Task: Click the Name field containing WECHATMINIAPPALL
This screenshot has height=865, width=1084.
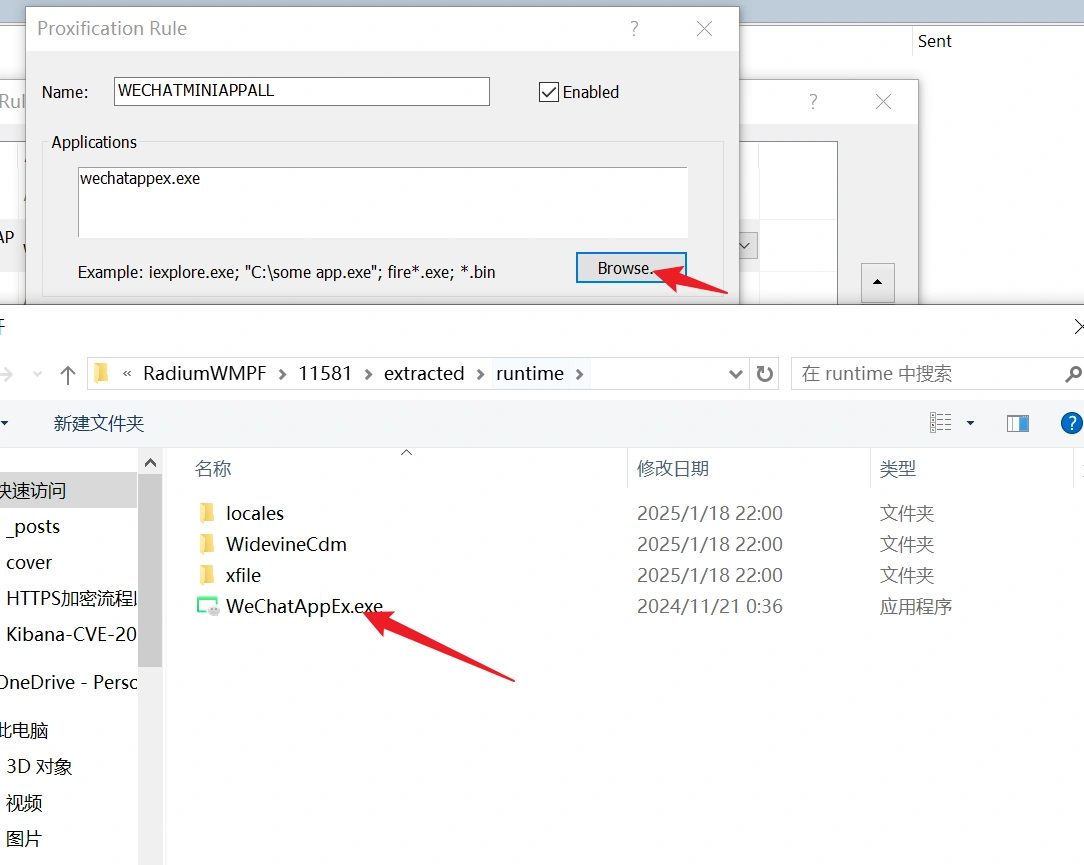Action: [x=301, y=91]
